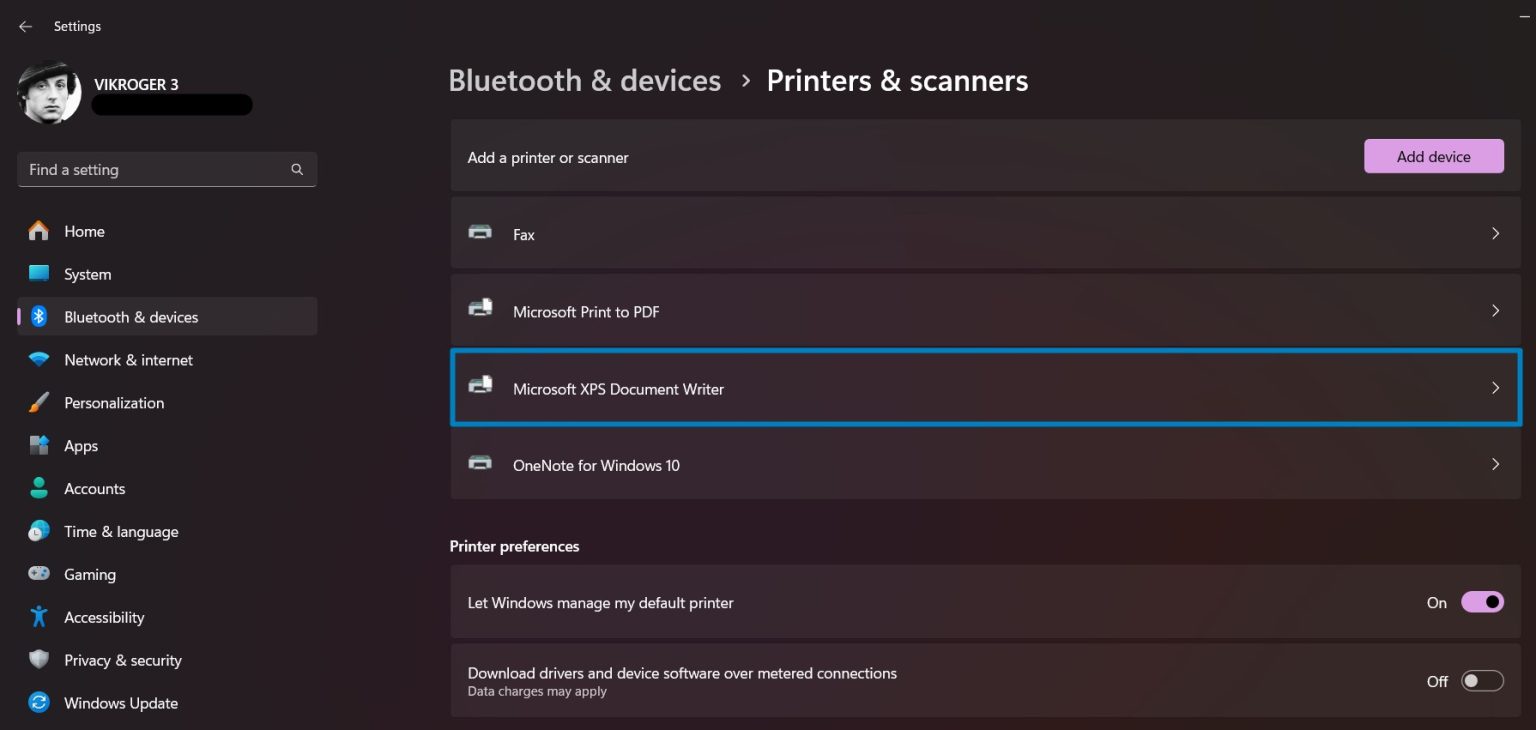This screenshot has width=1536, height=730.
Task: Click the Add device button
Action: (x=1434, y=156)
